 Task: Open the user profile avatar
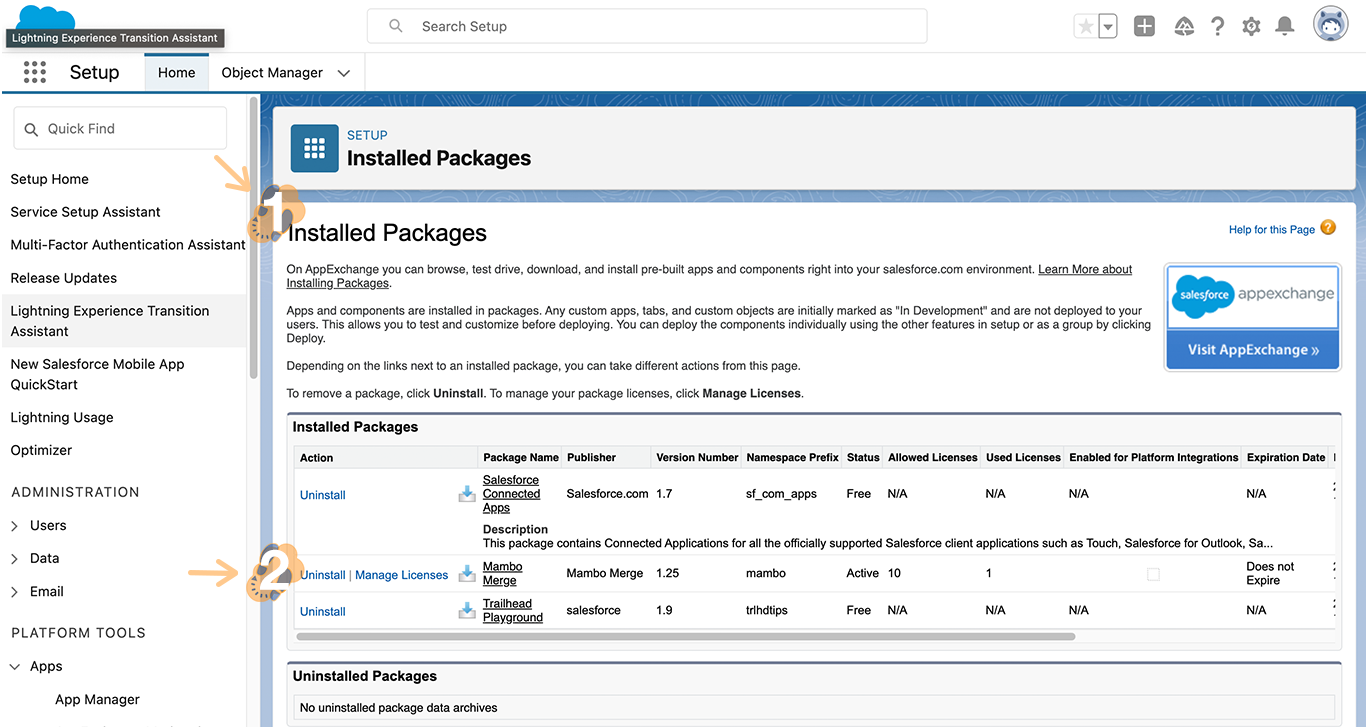1330,26
